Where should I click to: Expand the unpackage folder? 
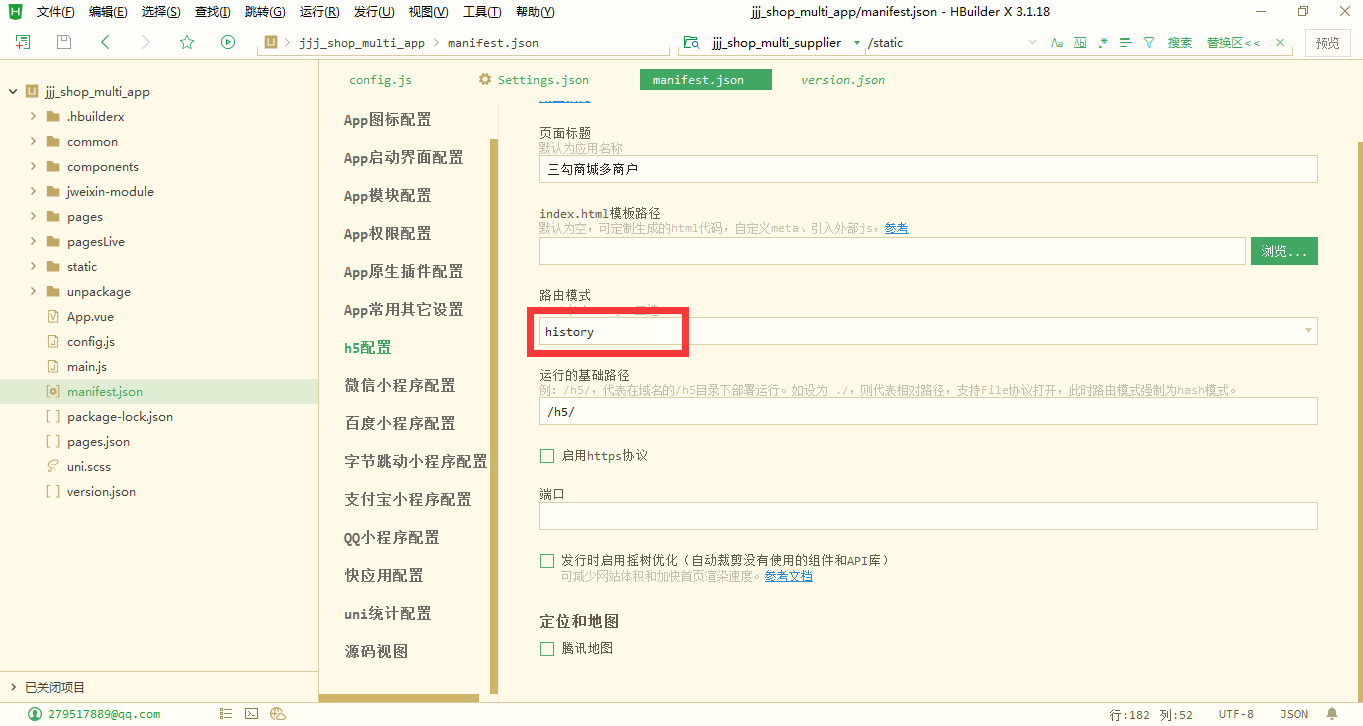pos(33,292)
